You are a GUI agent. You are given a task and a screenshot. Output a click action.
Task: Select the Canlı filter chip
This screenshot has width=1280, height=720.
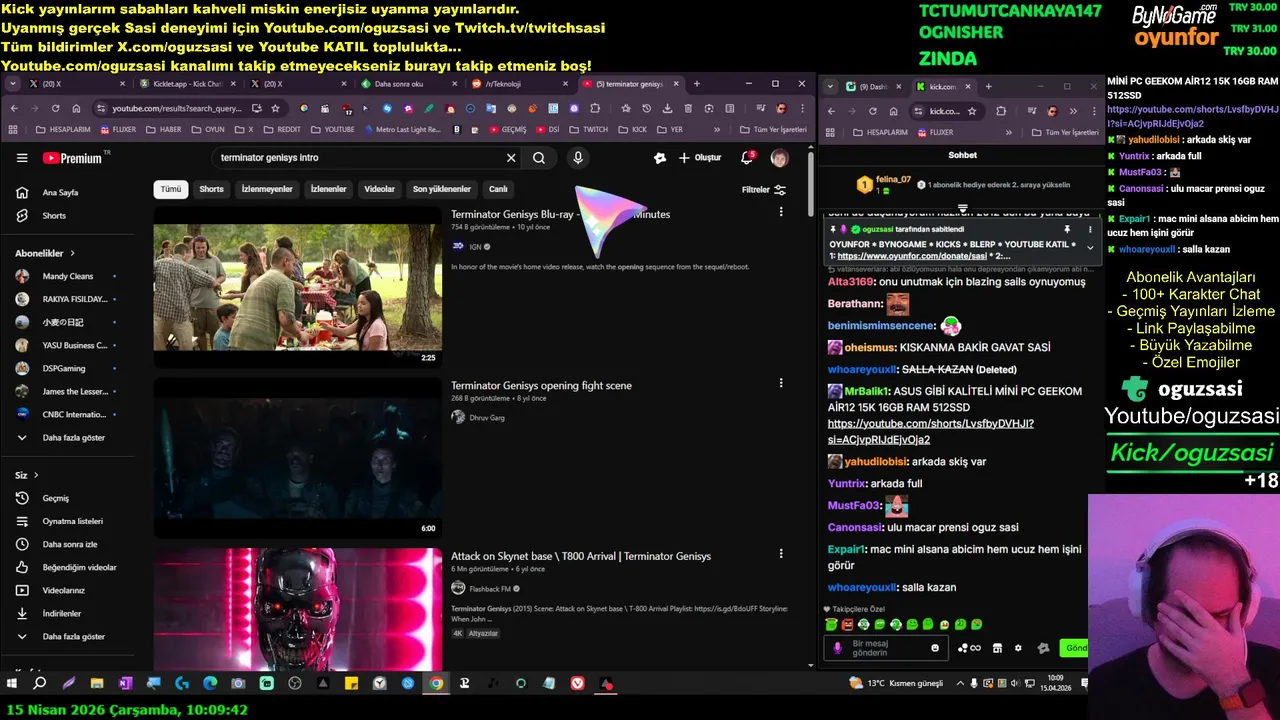click(498, 189)
